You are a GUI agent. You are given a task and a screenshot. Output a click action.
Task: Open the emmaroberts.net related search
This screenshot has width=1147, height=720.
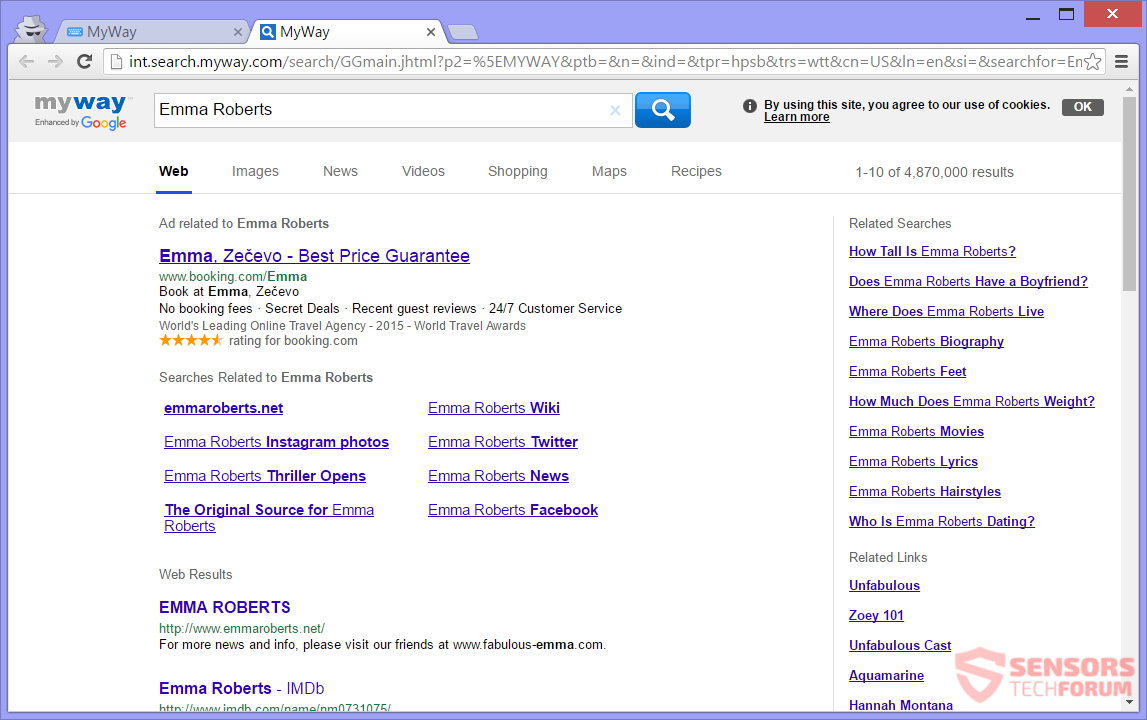(x=223, y=408)
